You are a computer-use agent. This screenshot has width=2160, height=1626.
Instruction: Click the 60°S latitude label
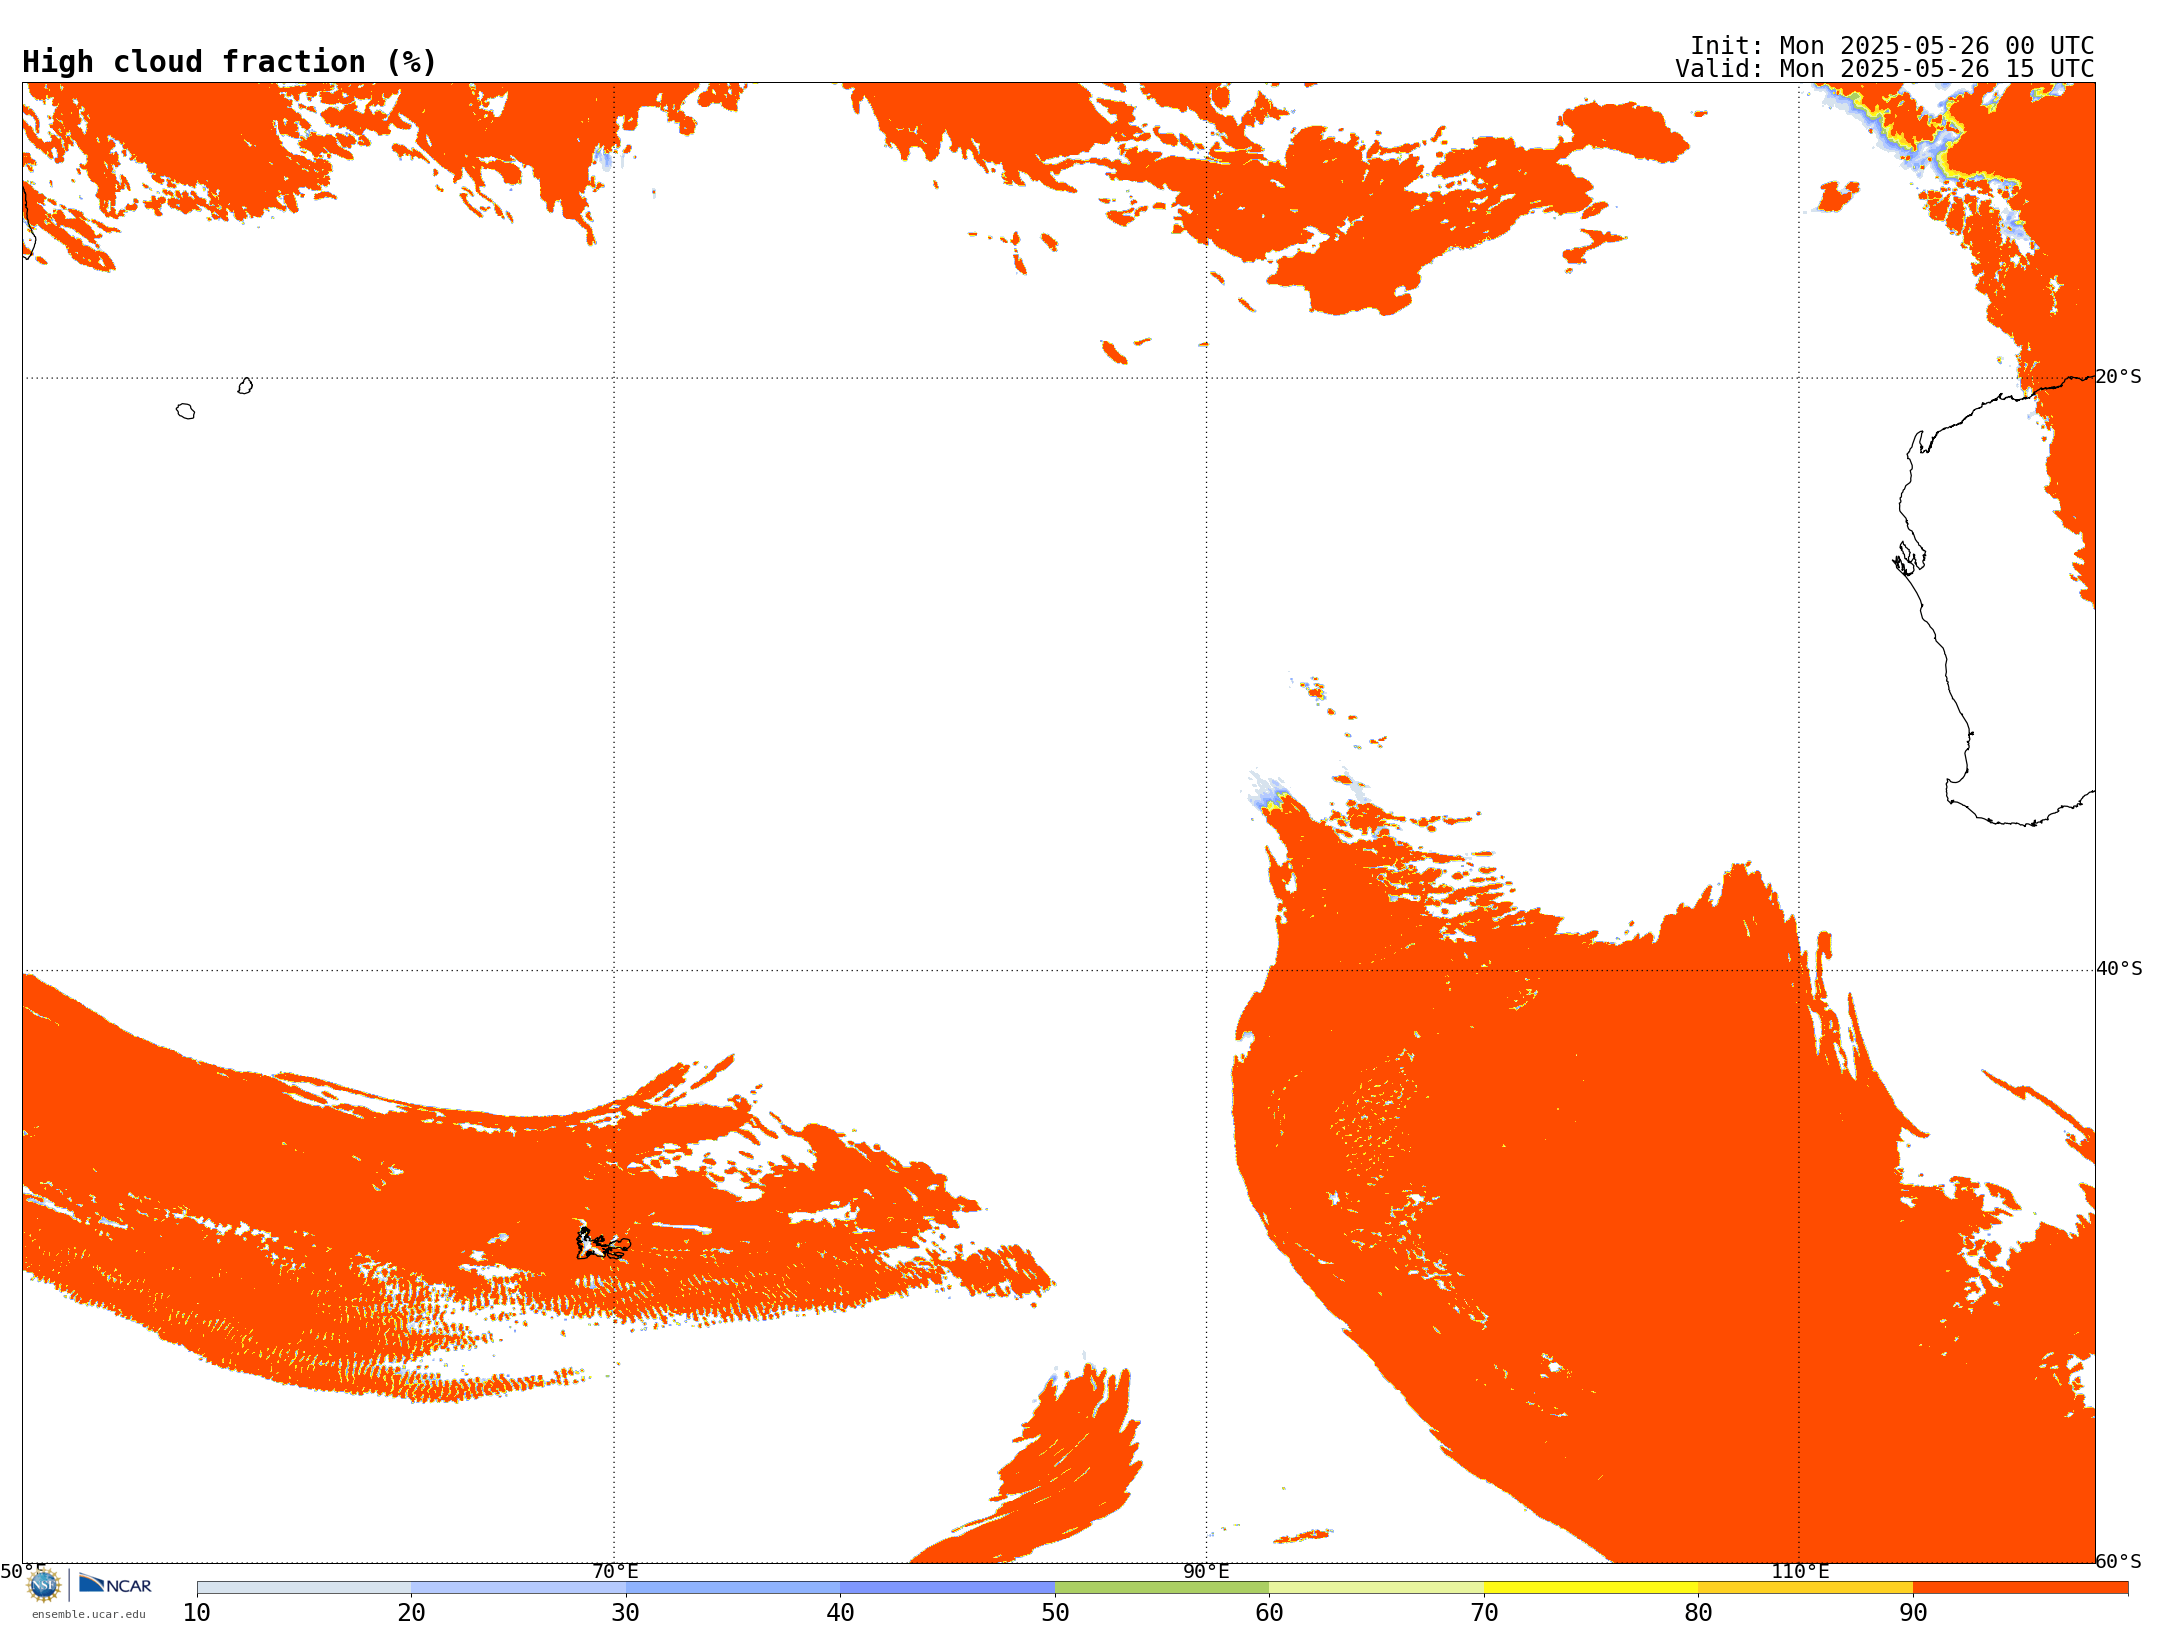2119,1561
